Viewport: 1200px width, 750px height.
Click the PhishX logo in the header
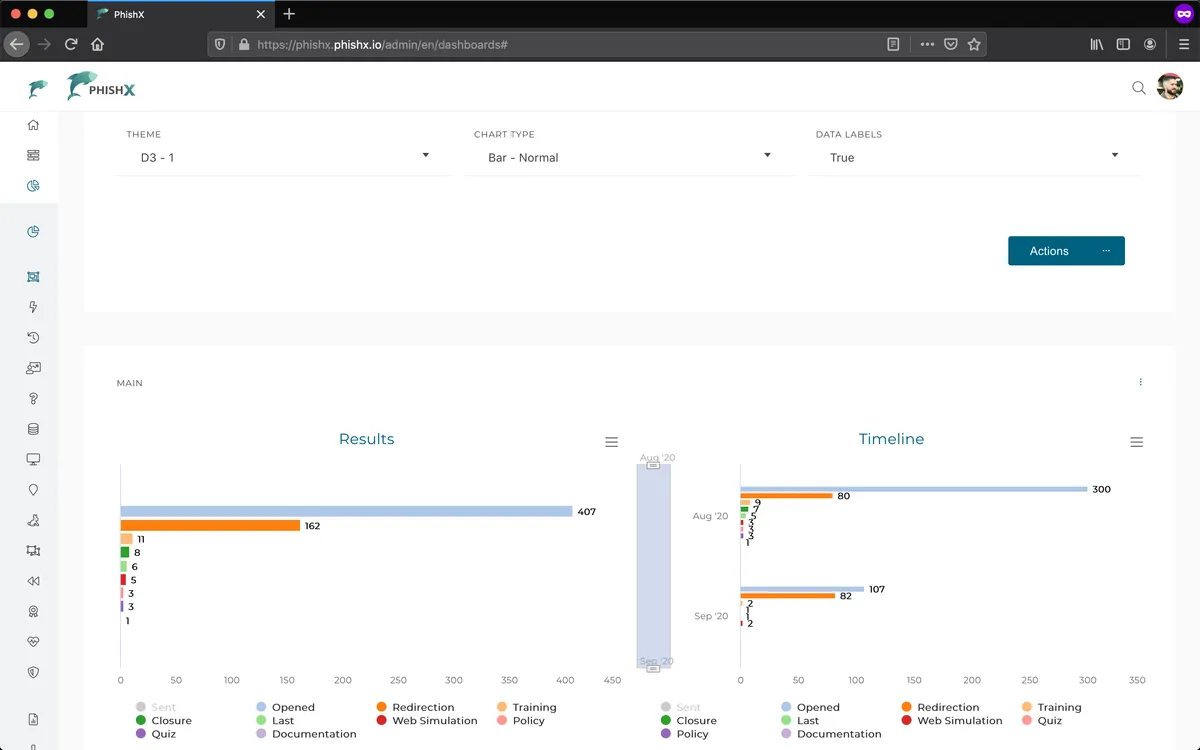[101, 87]
